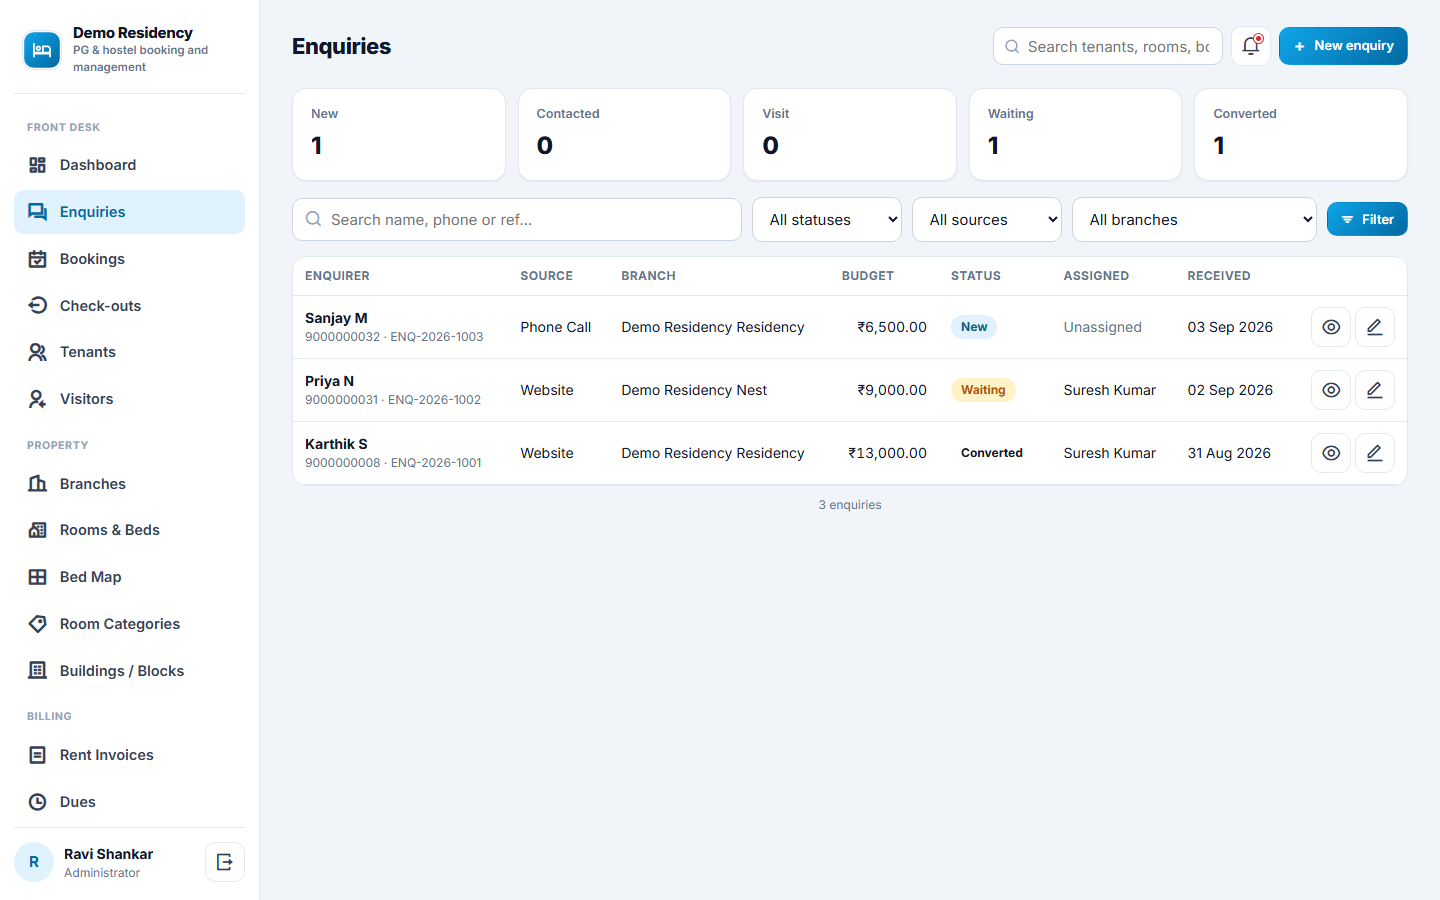Image resolution: width=1440 pixels, height=900 pixels.
Task: Navigate to Buildings / Blocks
Action: tap(129, 671)
